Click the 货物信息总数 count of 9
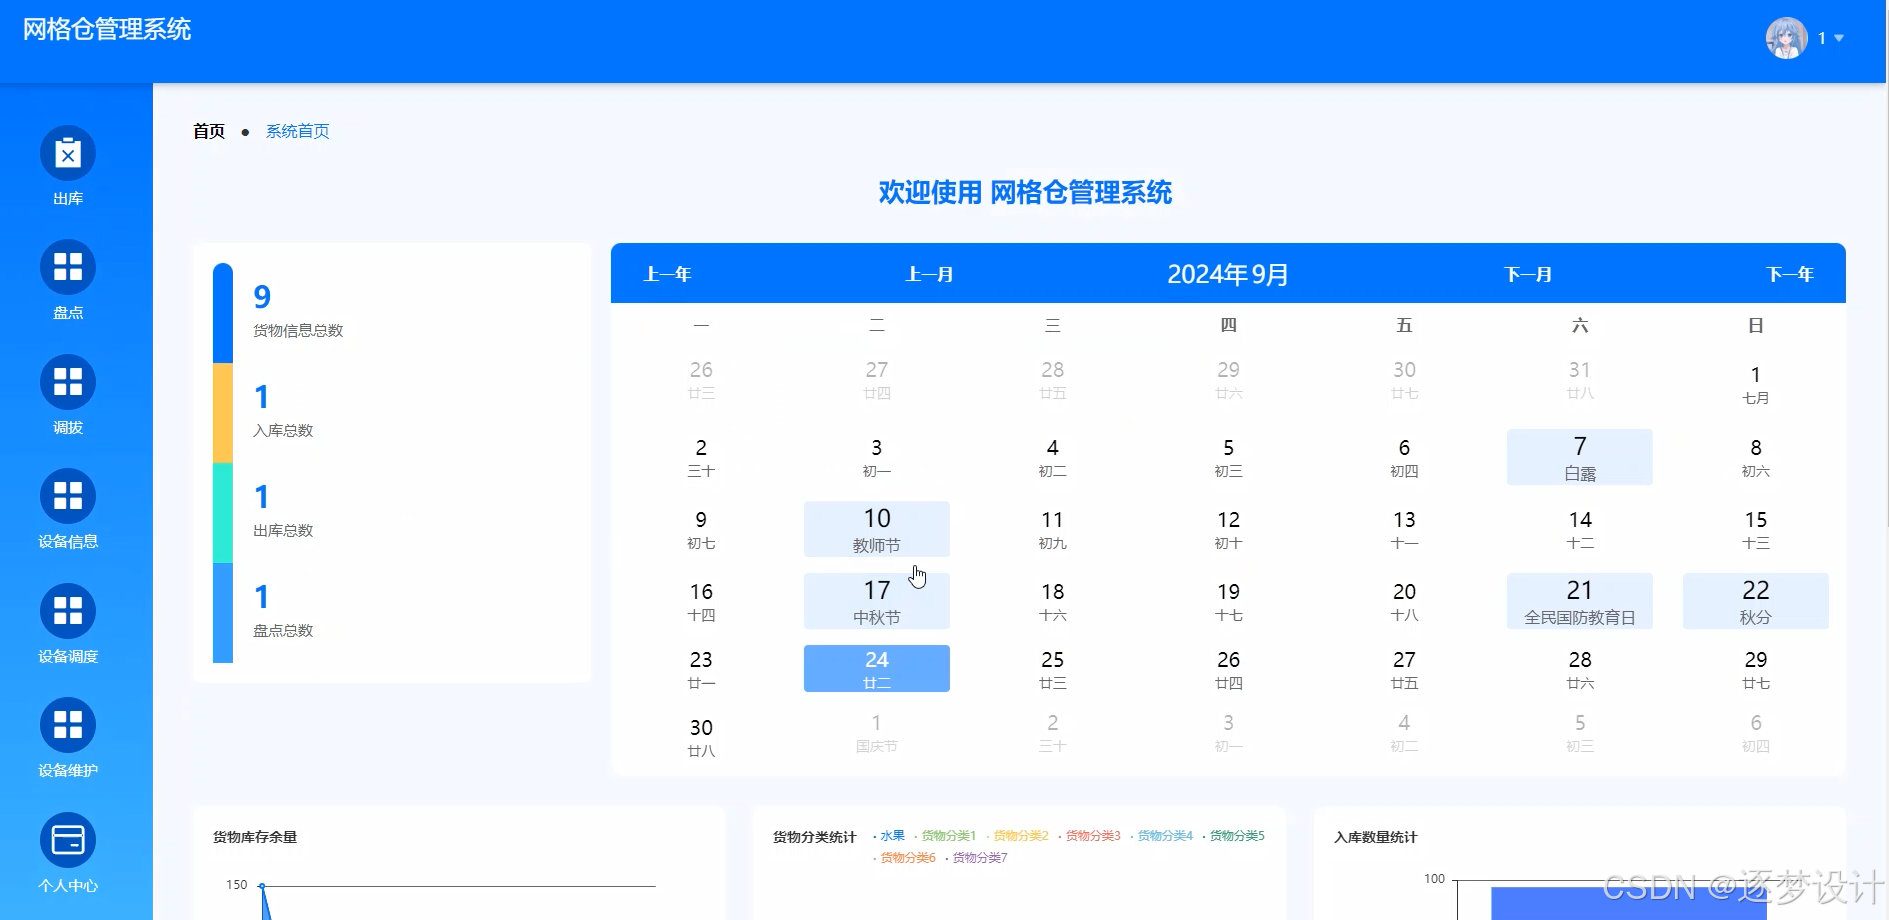1889x920 pixels. (262, 297)
